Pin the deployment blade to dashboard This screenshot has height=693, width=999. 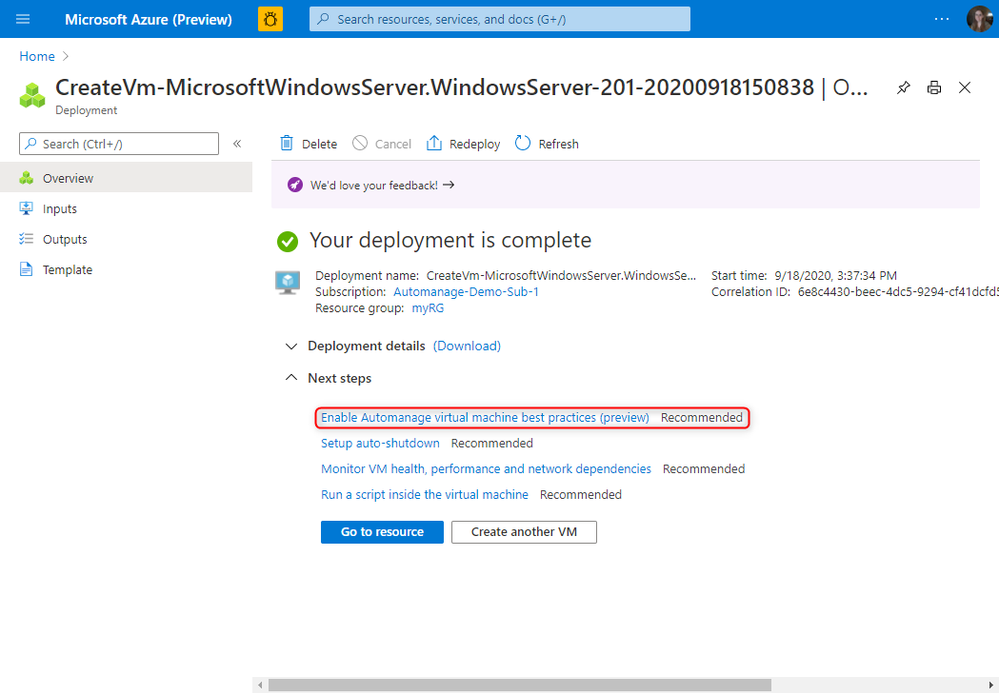(x=903, y=88)
